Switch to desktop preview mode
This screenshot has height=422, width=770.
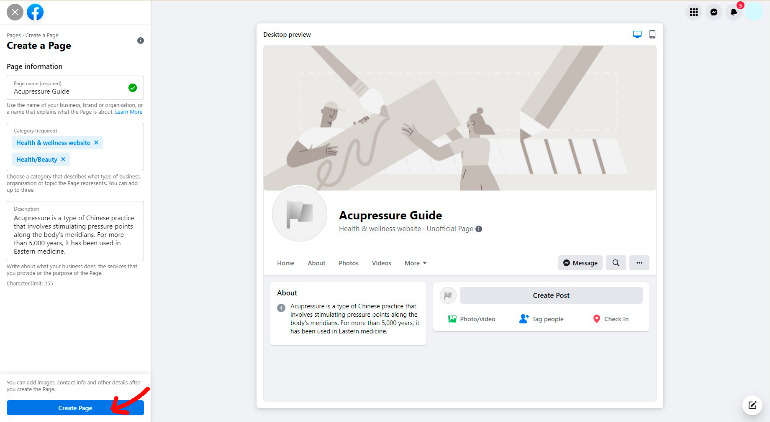pos(637,34)
